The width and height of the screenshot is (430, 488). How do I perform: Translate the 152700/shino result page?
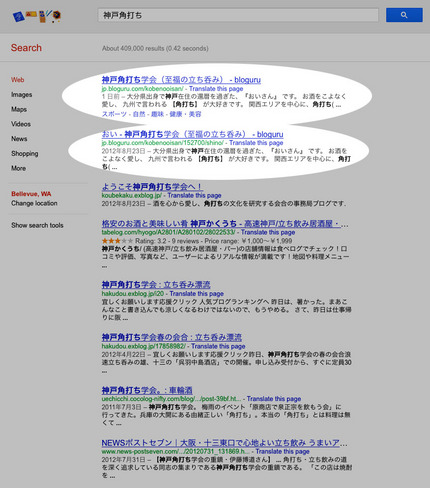[x=256, y=143]
